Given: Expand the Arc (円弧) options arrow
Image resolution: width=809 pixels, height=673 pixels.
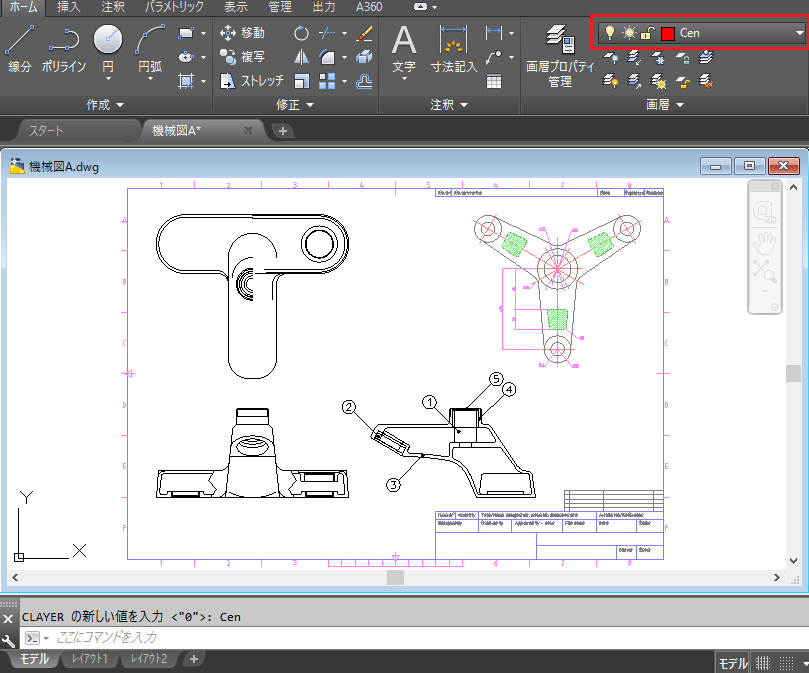Looking at the screenshot, I should click(x=150, y=79).
